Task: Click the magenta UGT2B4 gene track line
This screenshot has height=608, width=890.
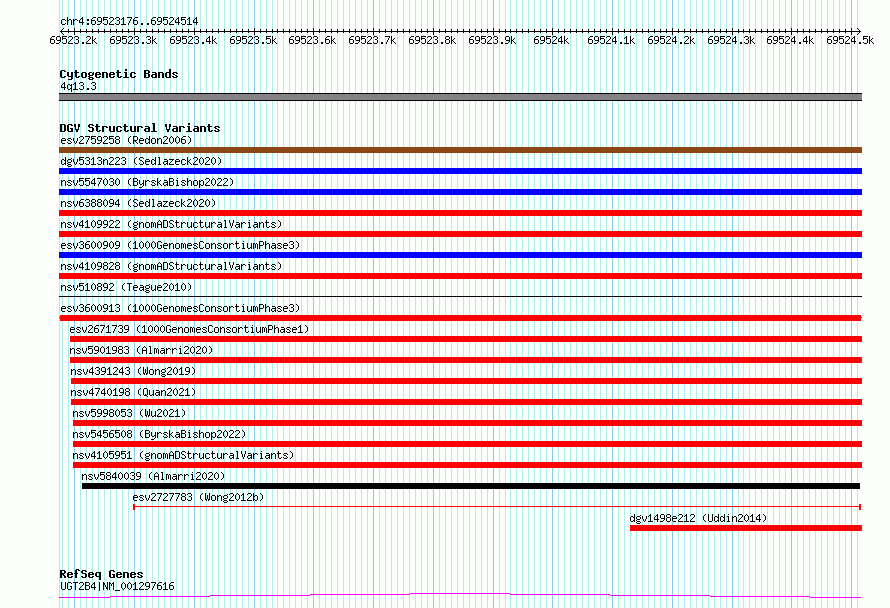Action: click(460, 596)
